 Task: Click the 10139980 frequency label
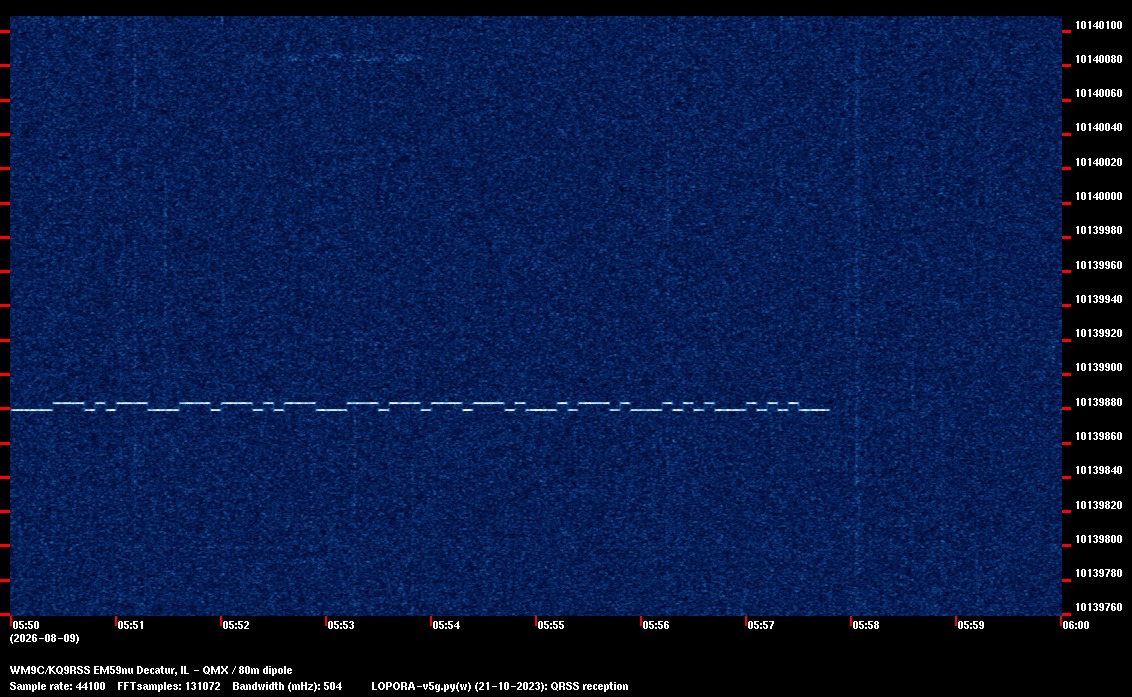pyautogui.click(x=1099, y=230)
